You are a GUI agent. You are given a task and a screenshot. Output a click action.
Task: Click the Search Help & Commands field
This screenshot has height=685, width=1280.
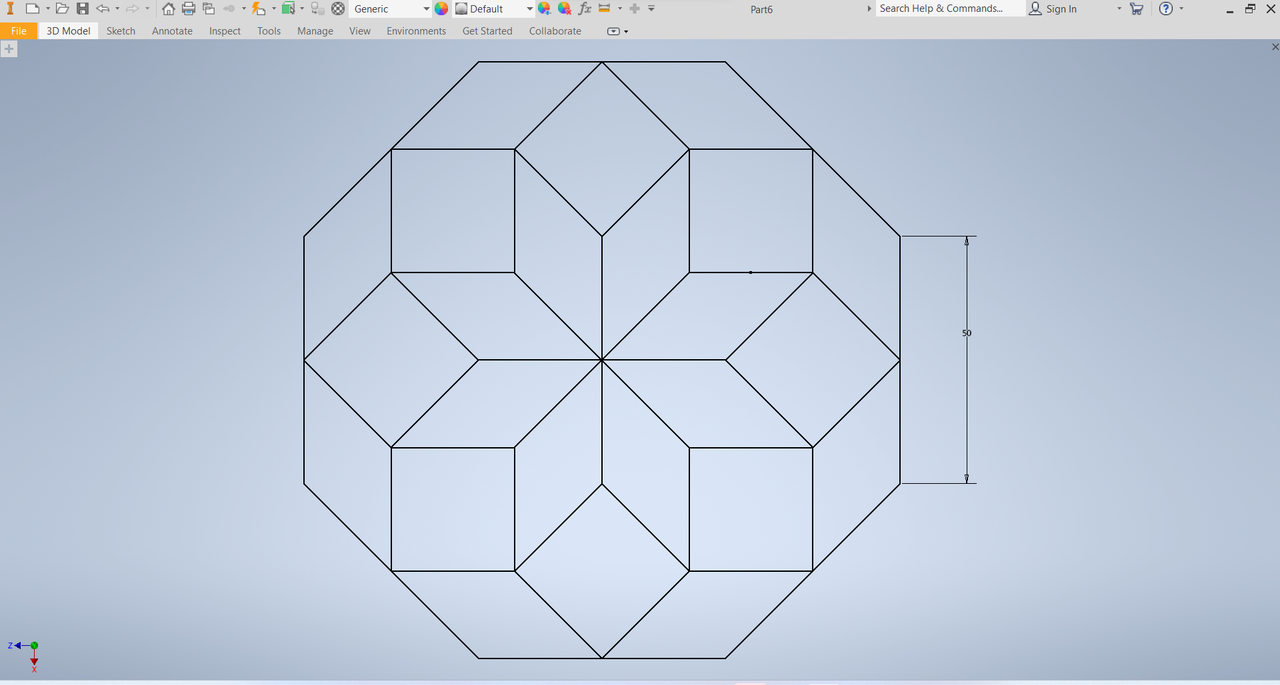pyautogui.click(x=950, y=9)
